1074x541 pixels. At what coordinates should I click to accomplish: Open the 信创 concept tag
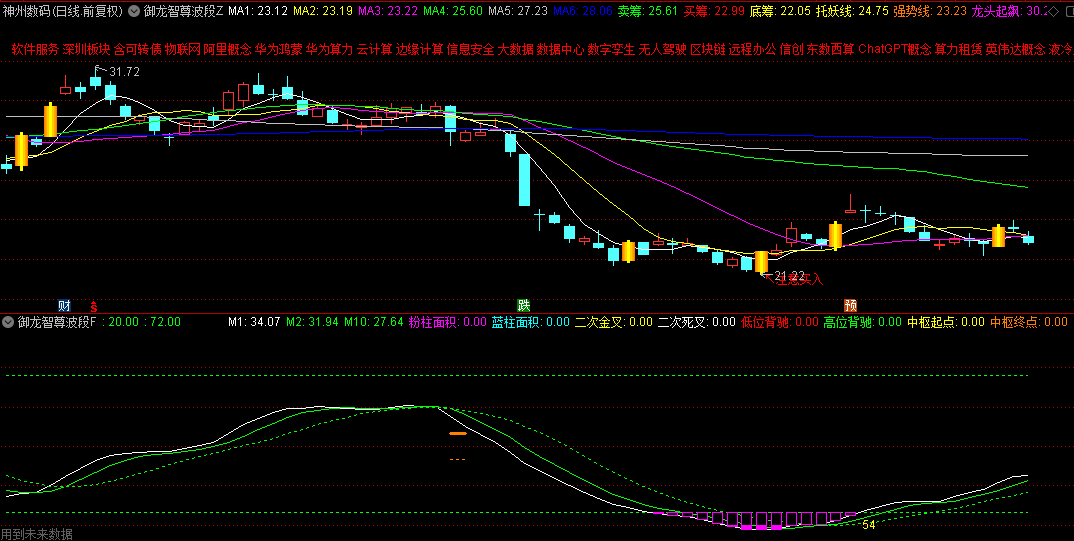pyautogui.click(x=792, y=49)
